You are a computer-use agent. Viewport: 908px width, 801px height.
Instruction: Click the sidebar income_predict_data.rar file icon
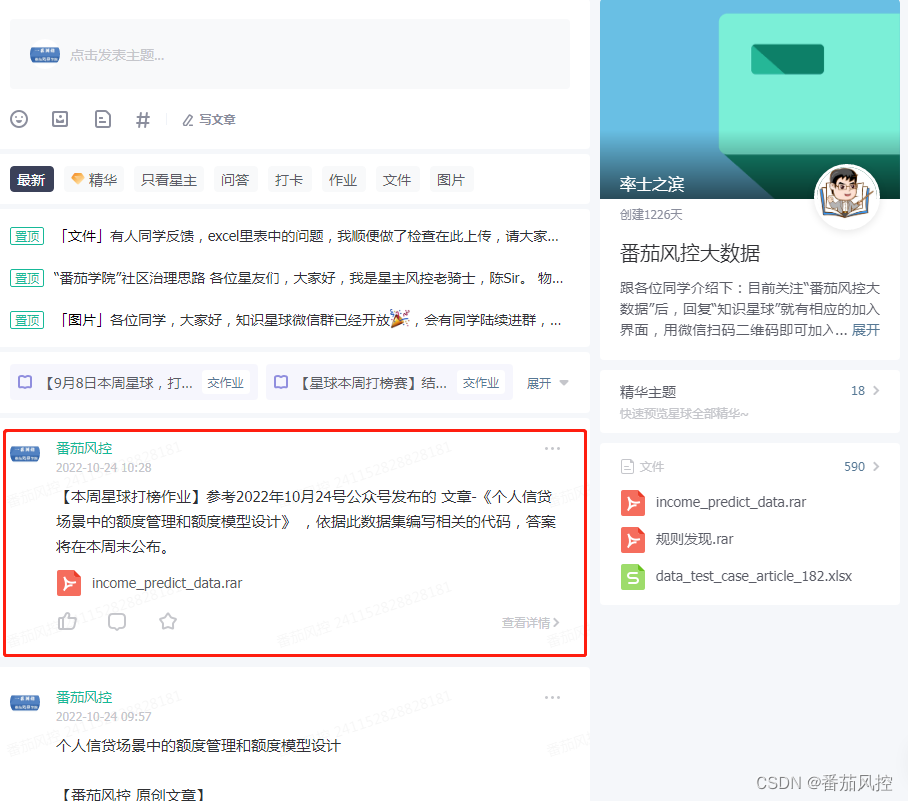coord(633,503)
